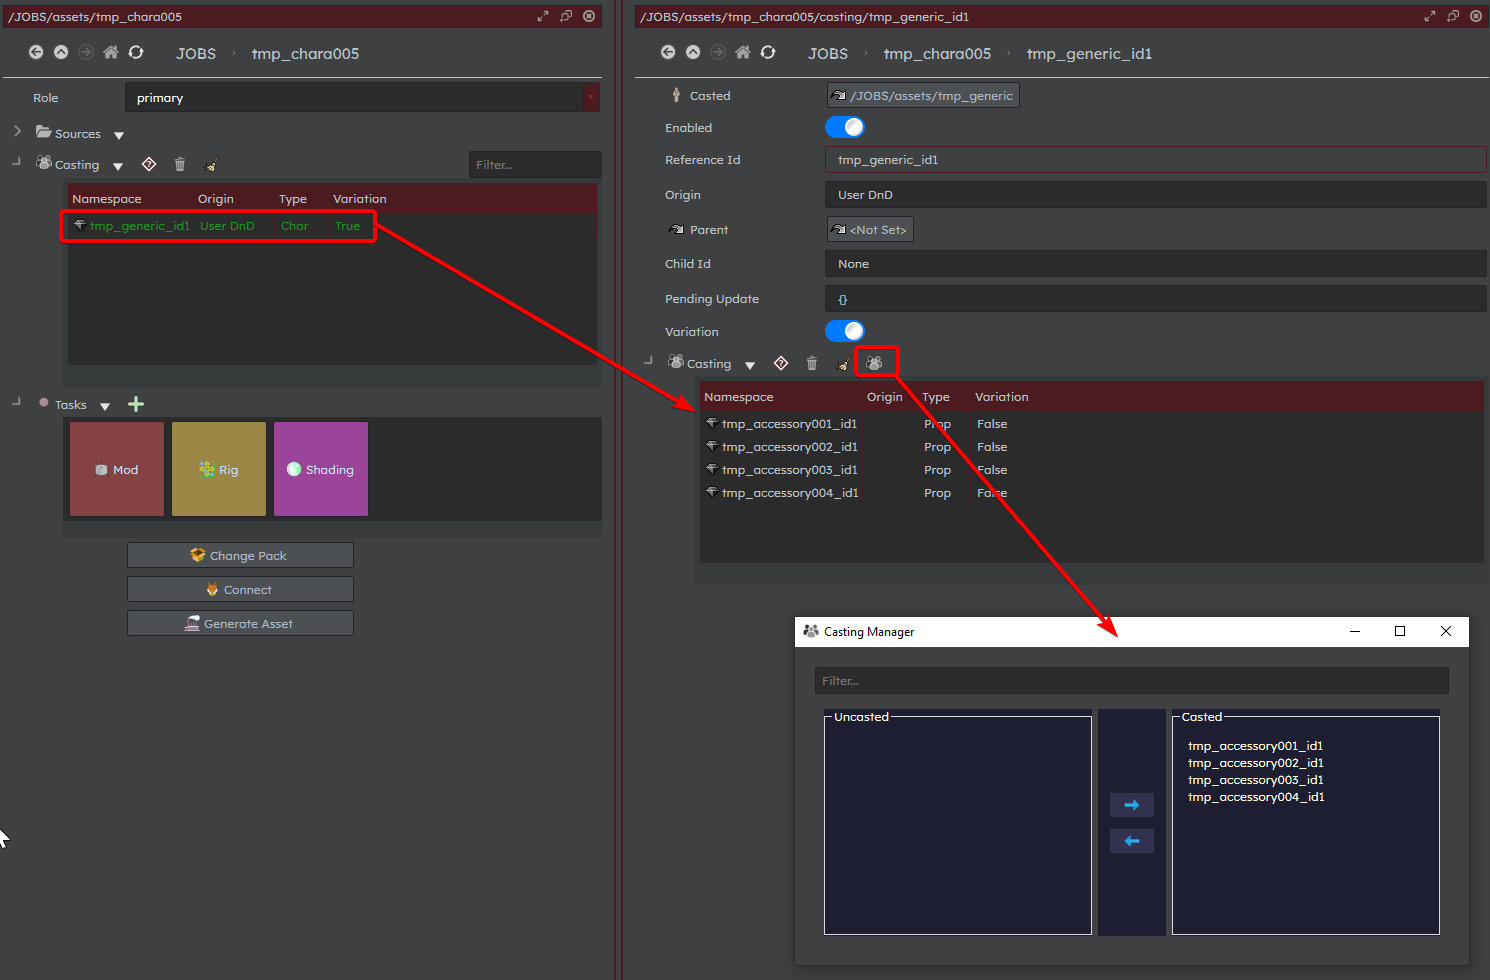Click the Reference Id field
The width and height of the screenshot is (1490, 980).
1155,159
